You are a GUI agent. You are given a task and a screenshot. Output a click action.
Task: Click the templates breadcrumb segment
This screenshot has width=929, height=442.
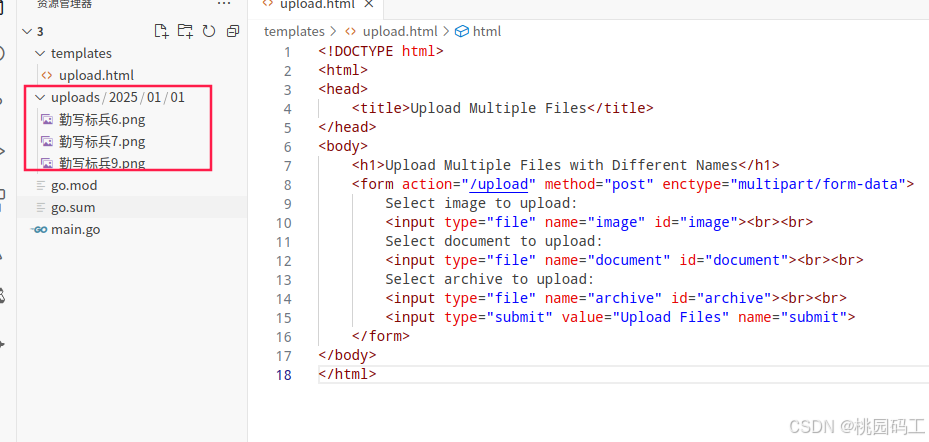294,31
